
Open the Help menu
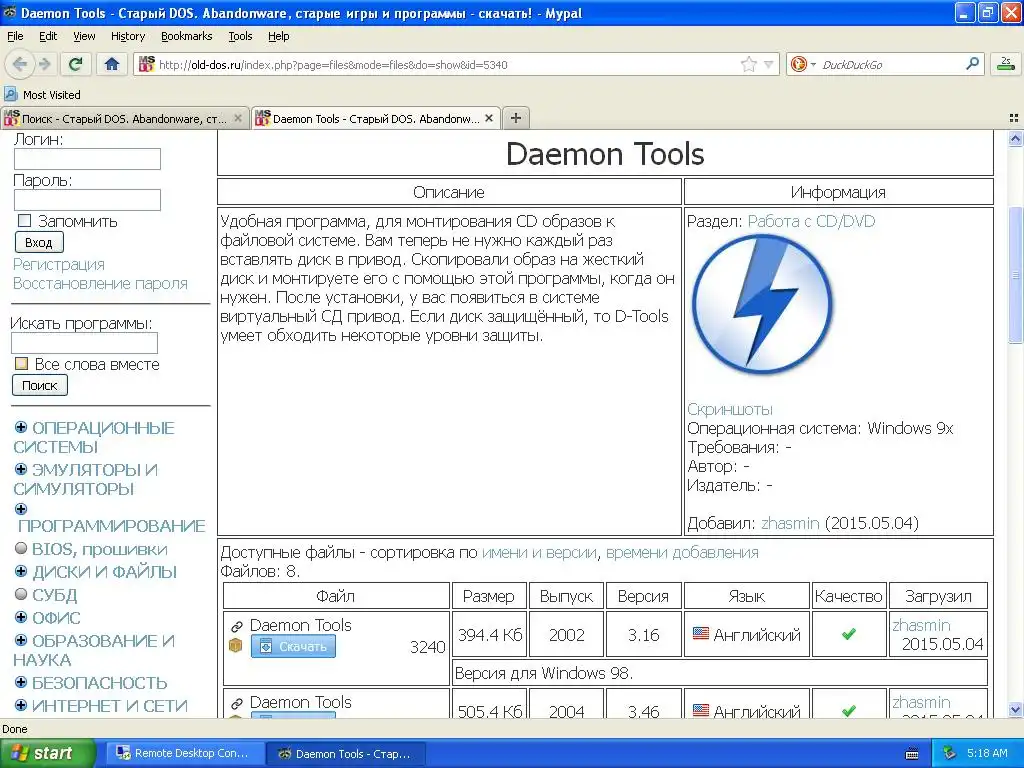[x=278, y=36]
